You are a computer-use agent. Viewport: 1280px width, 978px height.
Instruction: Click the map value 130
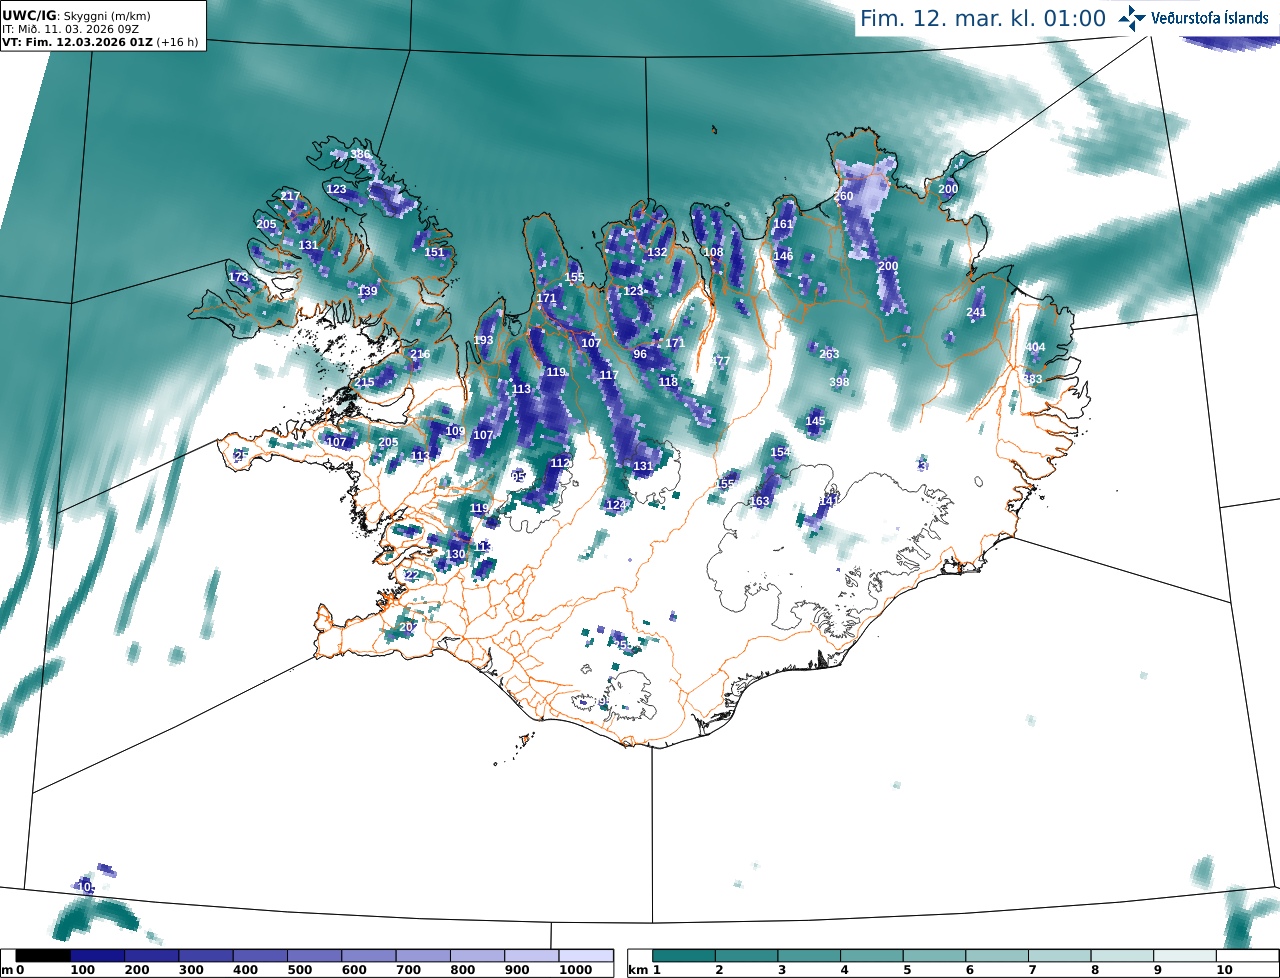click(455, 554)
